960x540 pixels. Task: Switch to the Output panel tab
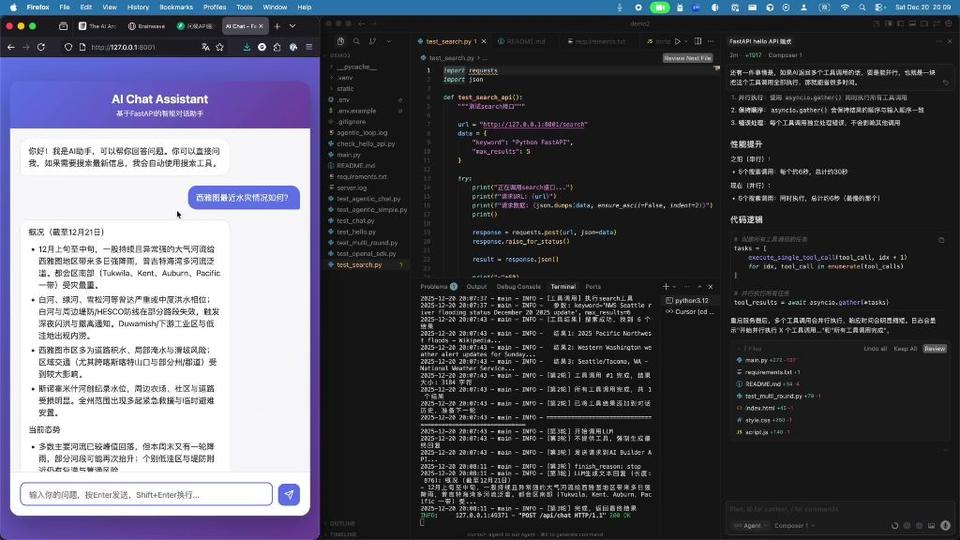[476, 287]
